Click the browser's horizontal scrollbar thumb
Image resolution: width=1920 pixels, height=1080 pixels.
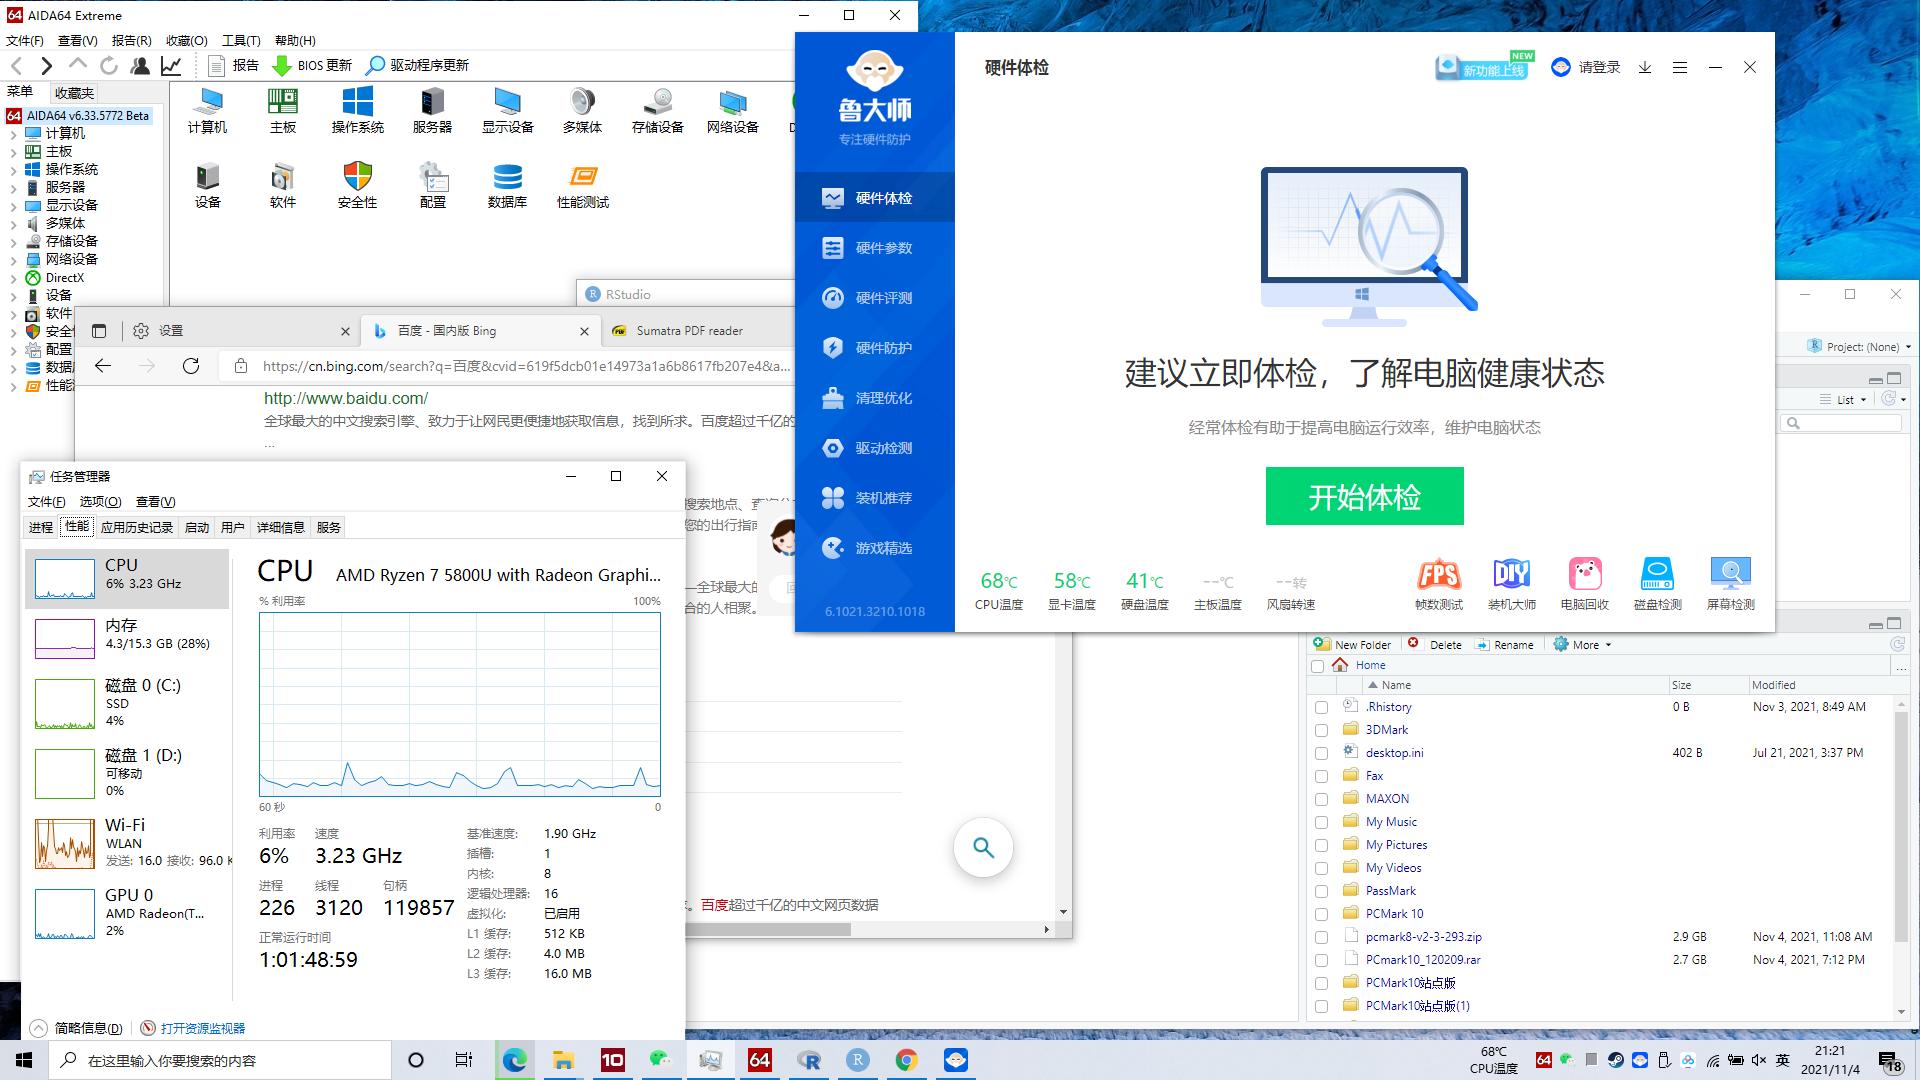pos(768,929)
